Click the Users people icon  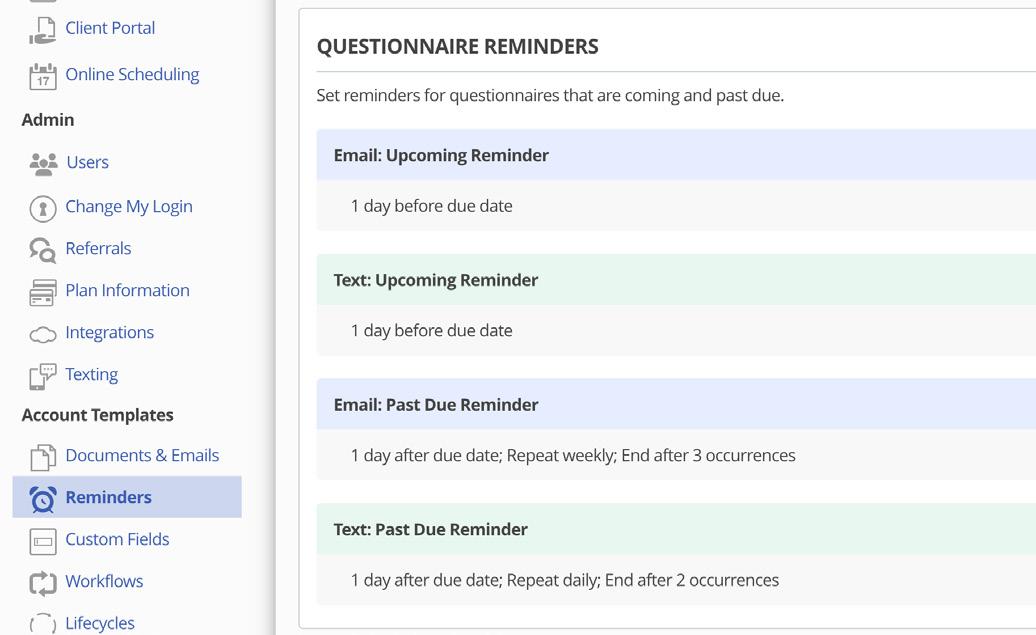43,163
